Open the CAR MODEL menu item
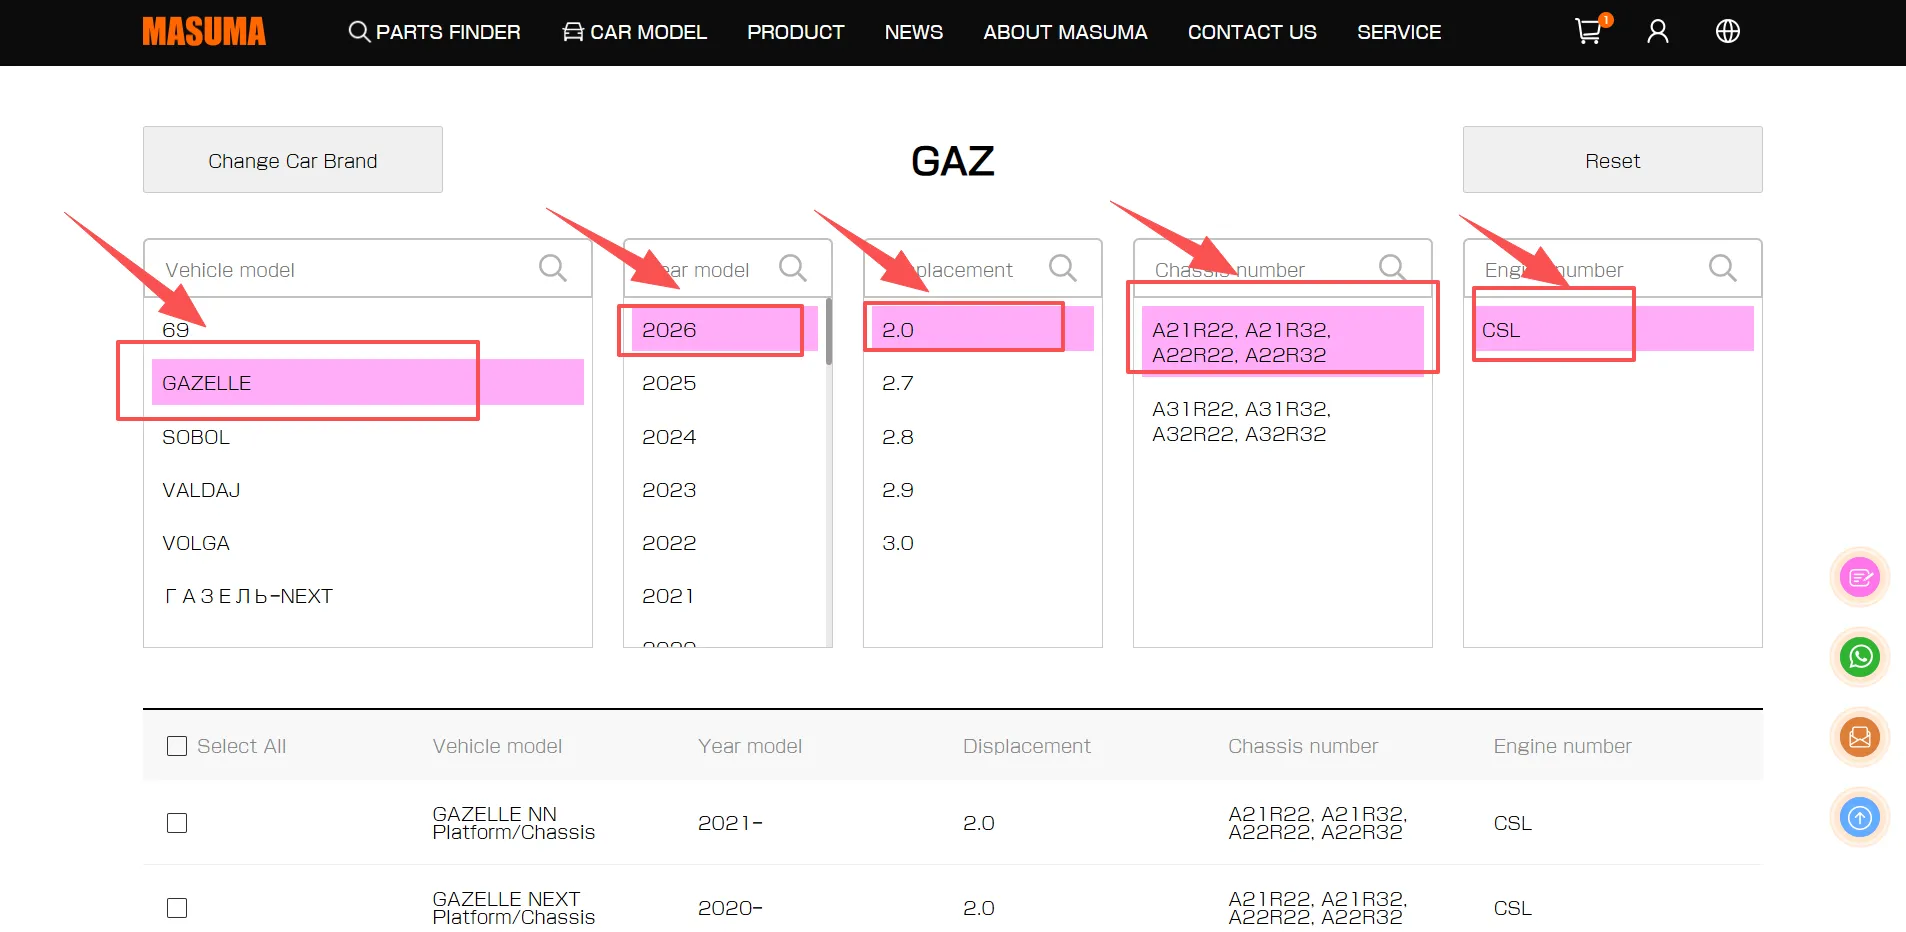1906x932 pixels. pyautogui.click(x=634, y=32)
